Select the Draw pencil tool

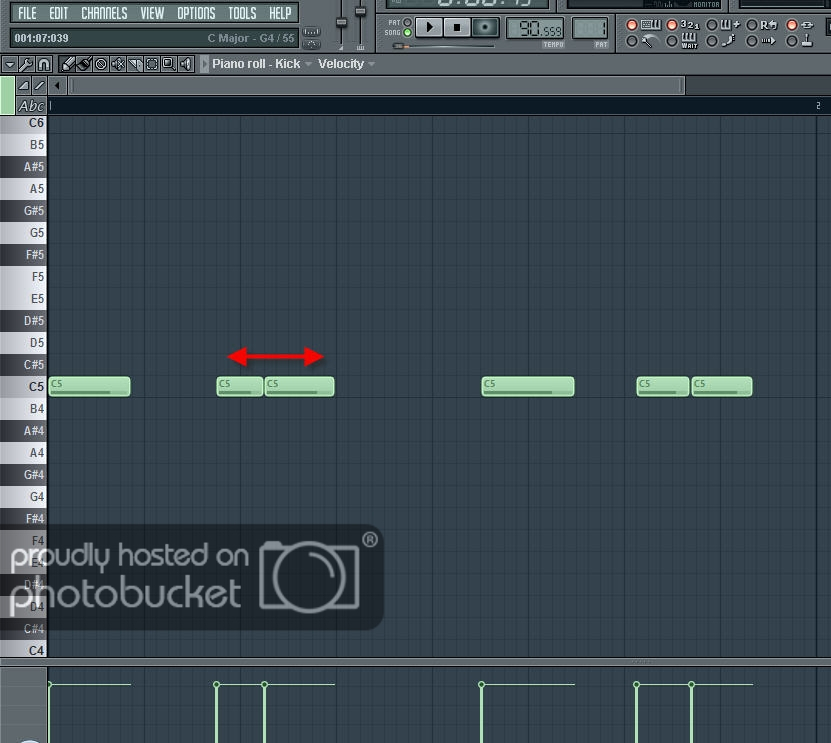[x=68, y=64]
